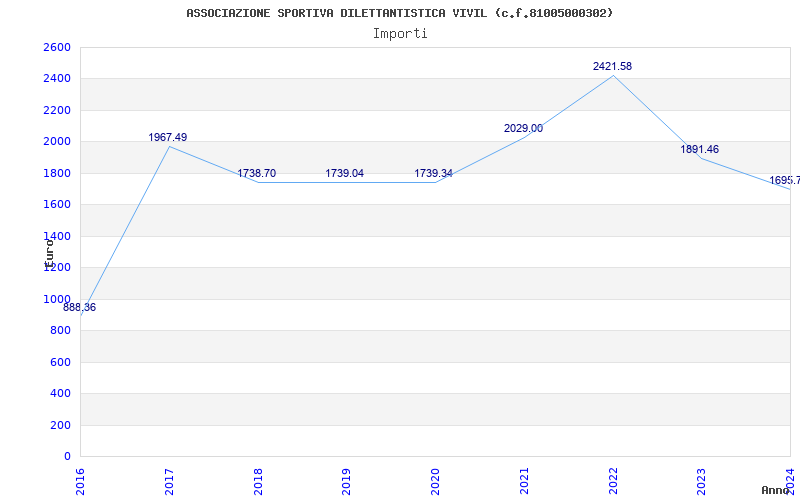Select the 1738.70 value label
Viewport: 800px width, 500px height.
(256, 174)
